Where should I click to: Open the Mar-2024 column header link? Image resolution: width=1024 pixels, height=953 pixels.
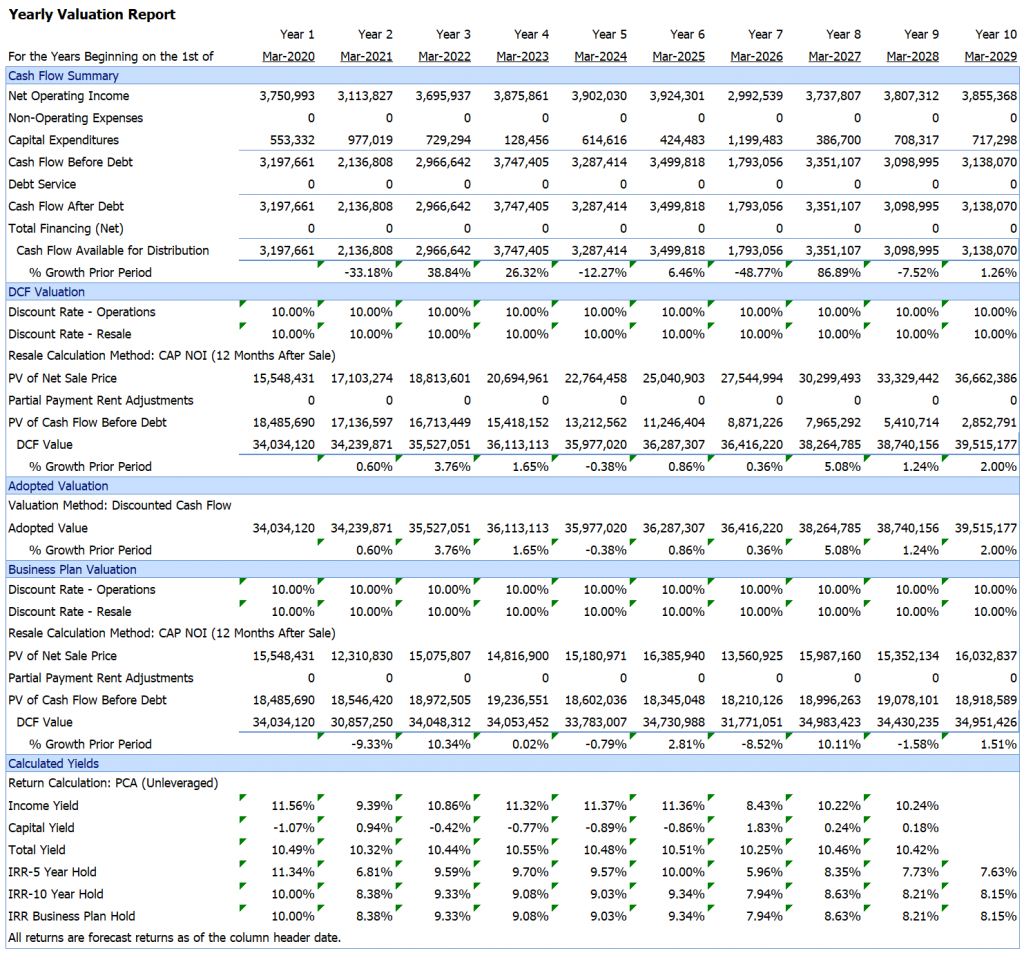(x=600, y=57)
